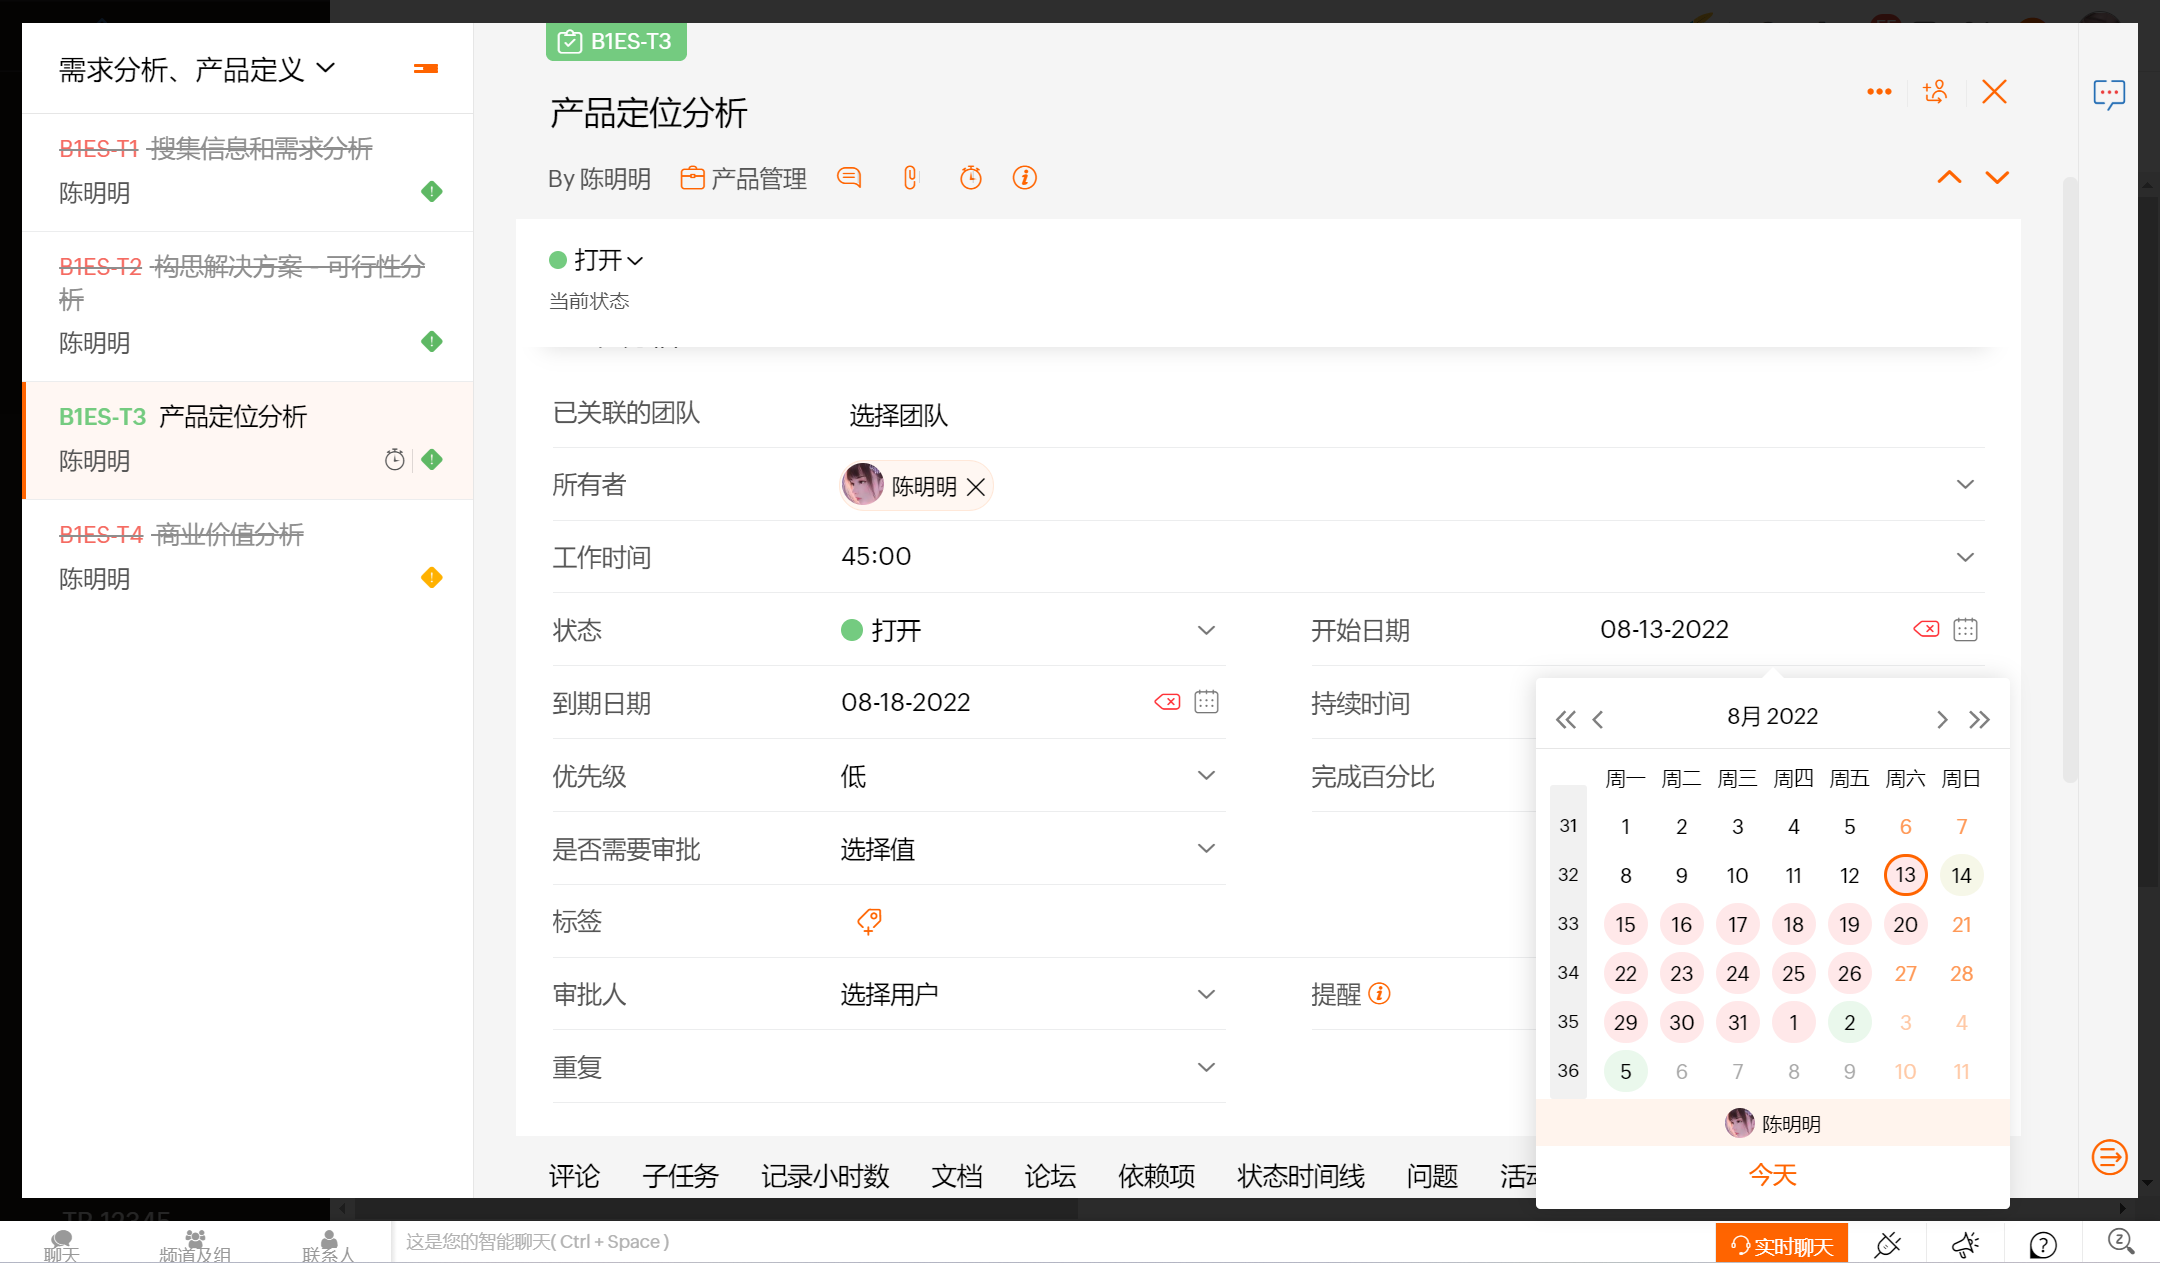Click the timer stopwatch icon in the task header

970,178
